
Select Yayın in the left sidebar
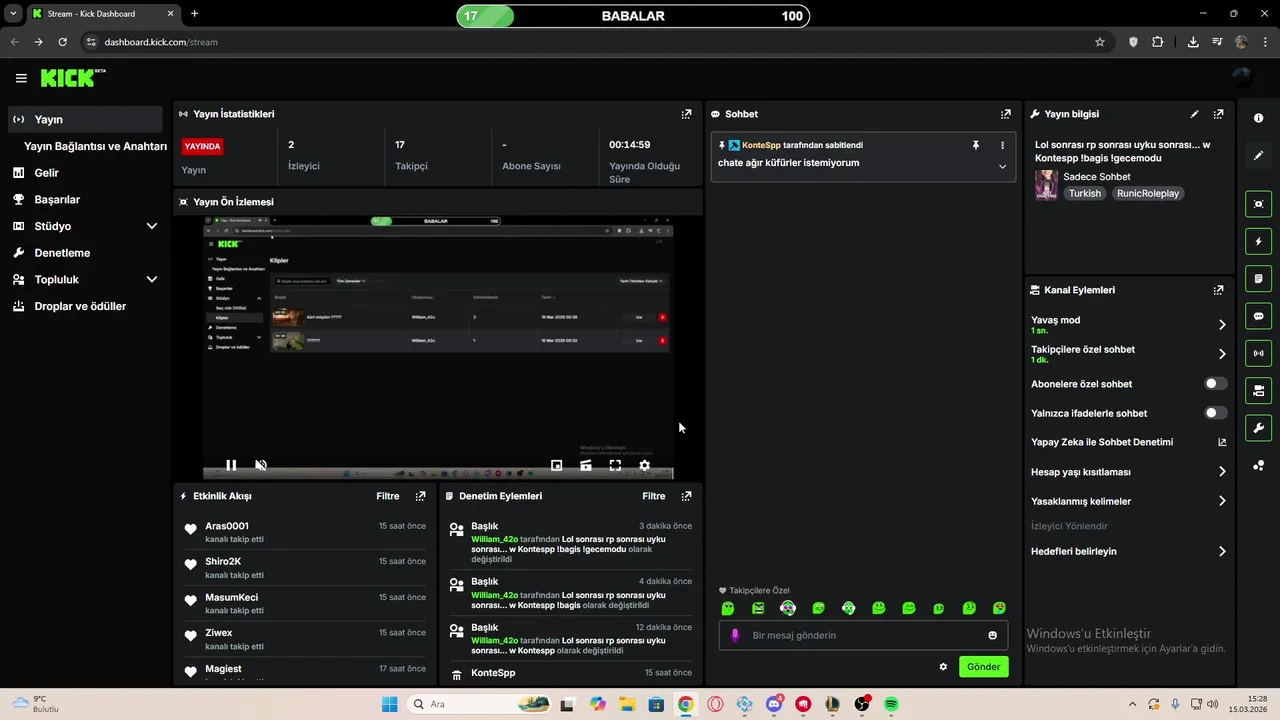pos(85,119)
